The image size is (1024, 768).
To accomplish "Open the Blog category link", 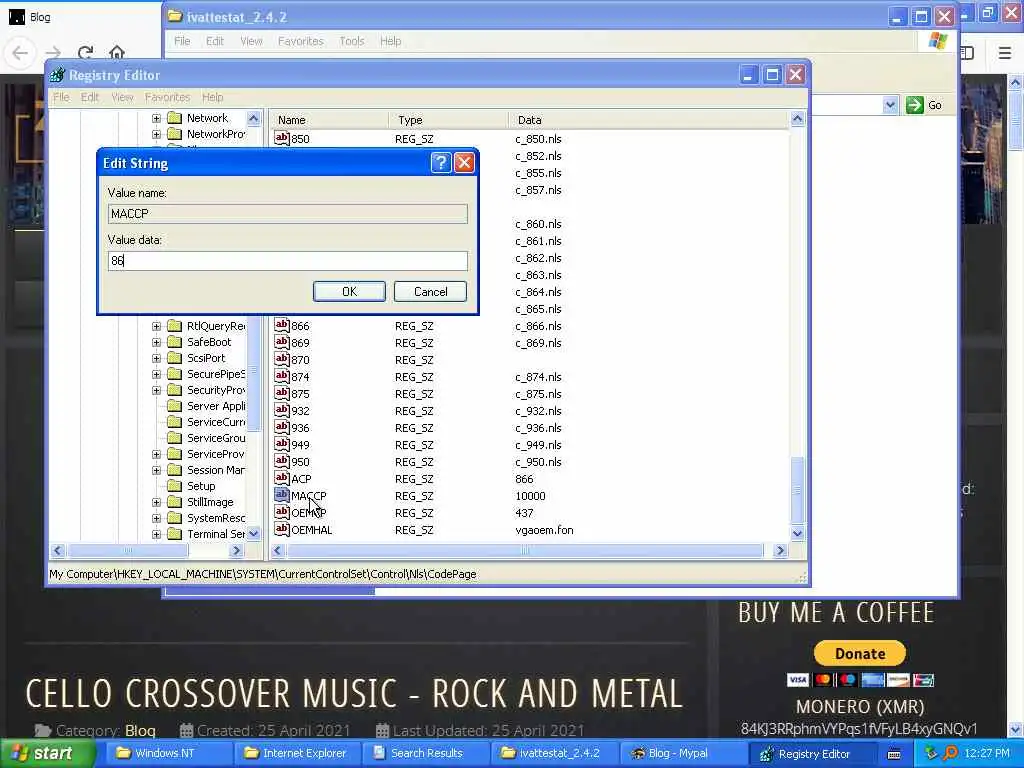I will [140, 730].
